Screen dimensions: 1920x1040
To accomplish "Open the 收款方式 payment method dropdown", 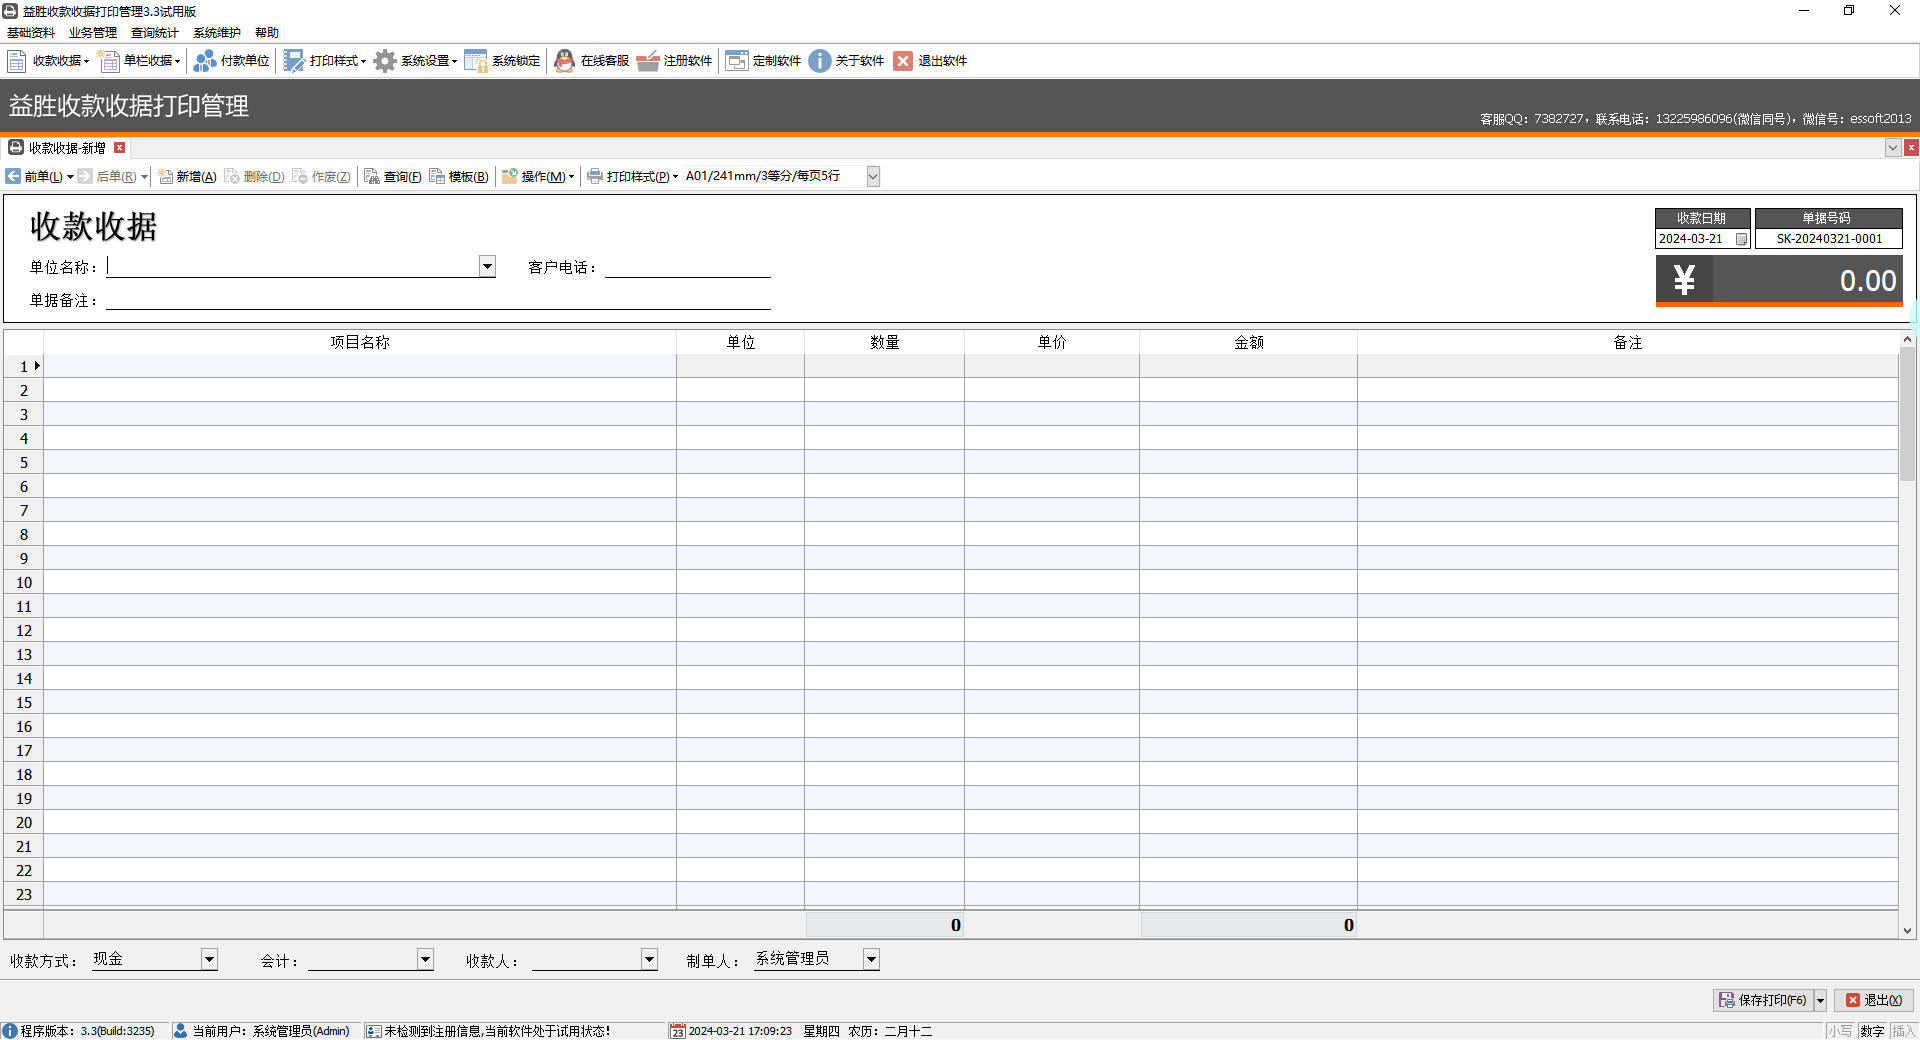I will click(x=209, y=959).
